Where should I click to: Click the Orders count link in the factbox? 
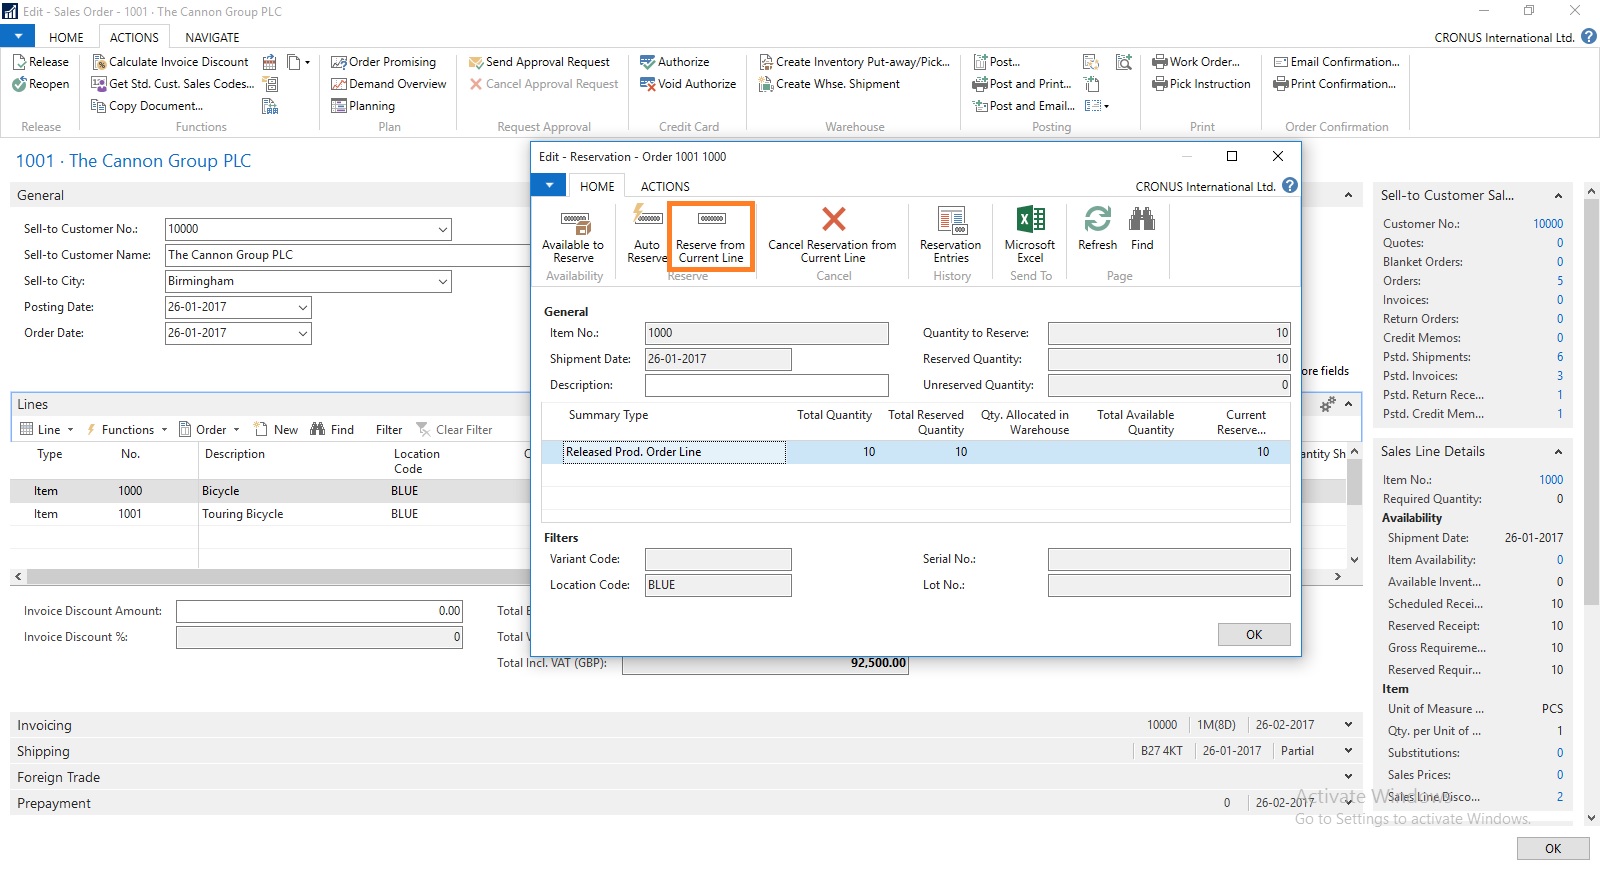[x=1559, y=281]
